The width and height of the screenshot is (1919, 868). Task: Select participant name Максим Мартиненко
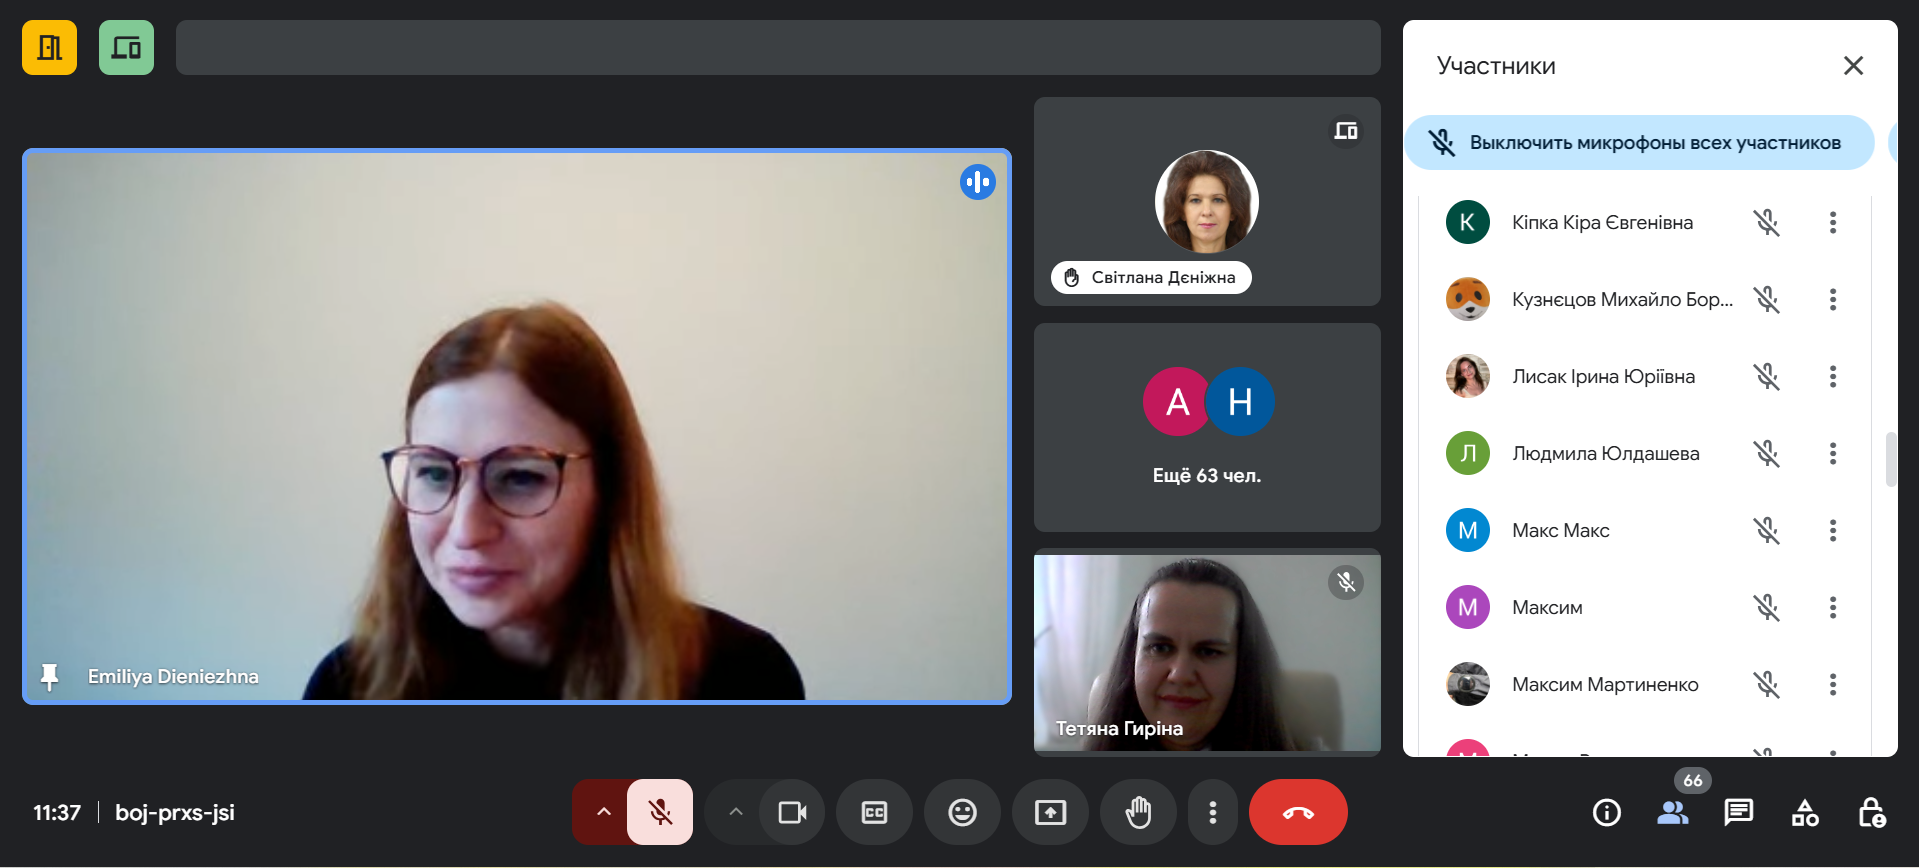1605,684
